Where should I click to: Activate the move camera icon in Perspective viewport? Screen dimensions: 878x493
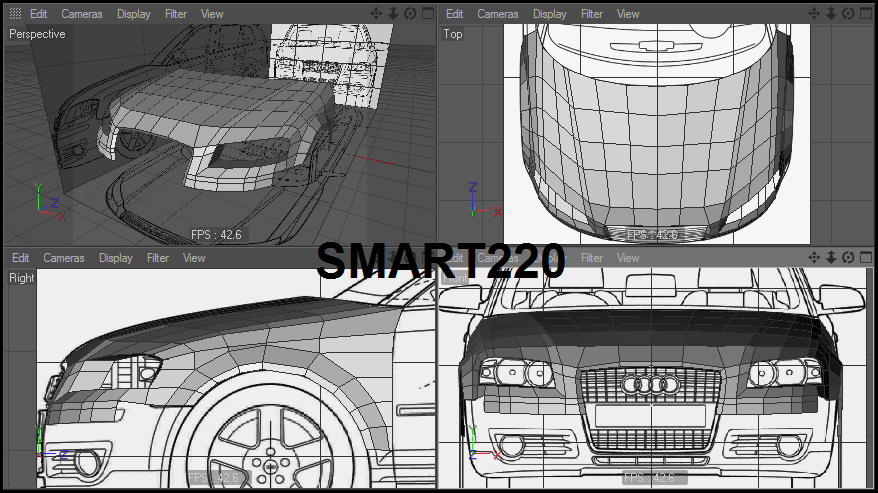376,13
